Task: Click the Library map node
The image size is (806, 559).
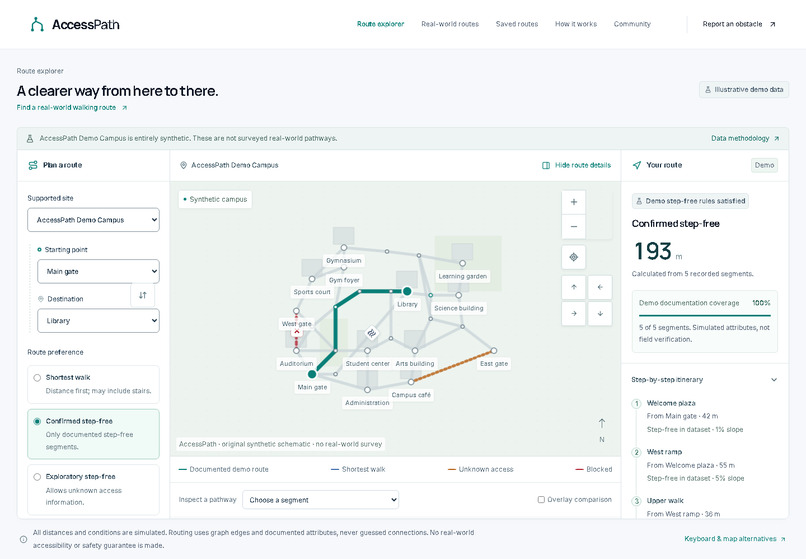Action: (407, 291)
